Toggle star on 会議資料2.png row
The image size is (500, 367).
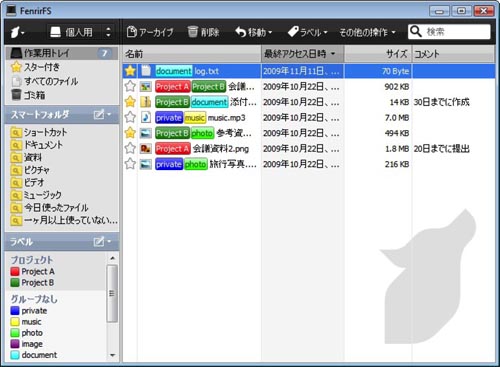[130, 148]
